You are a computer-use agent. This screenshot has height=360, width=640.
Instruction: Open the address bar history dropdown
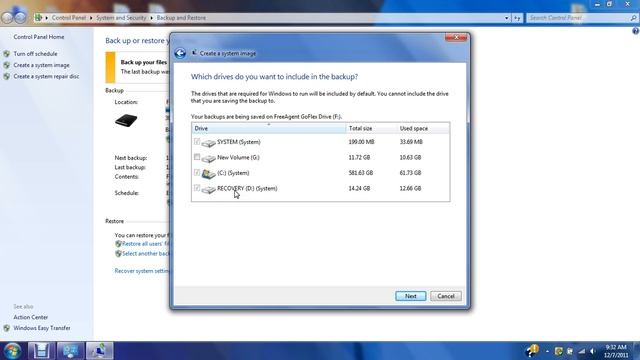tap(507, 18)
